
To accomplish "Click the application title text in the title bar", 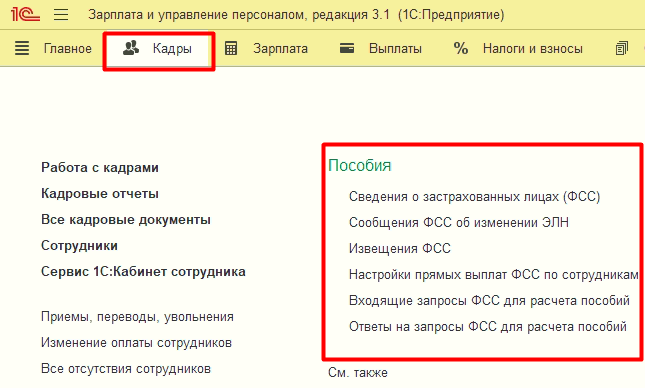I will coord(296,15).
